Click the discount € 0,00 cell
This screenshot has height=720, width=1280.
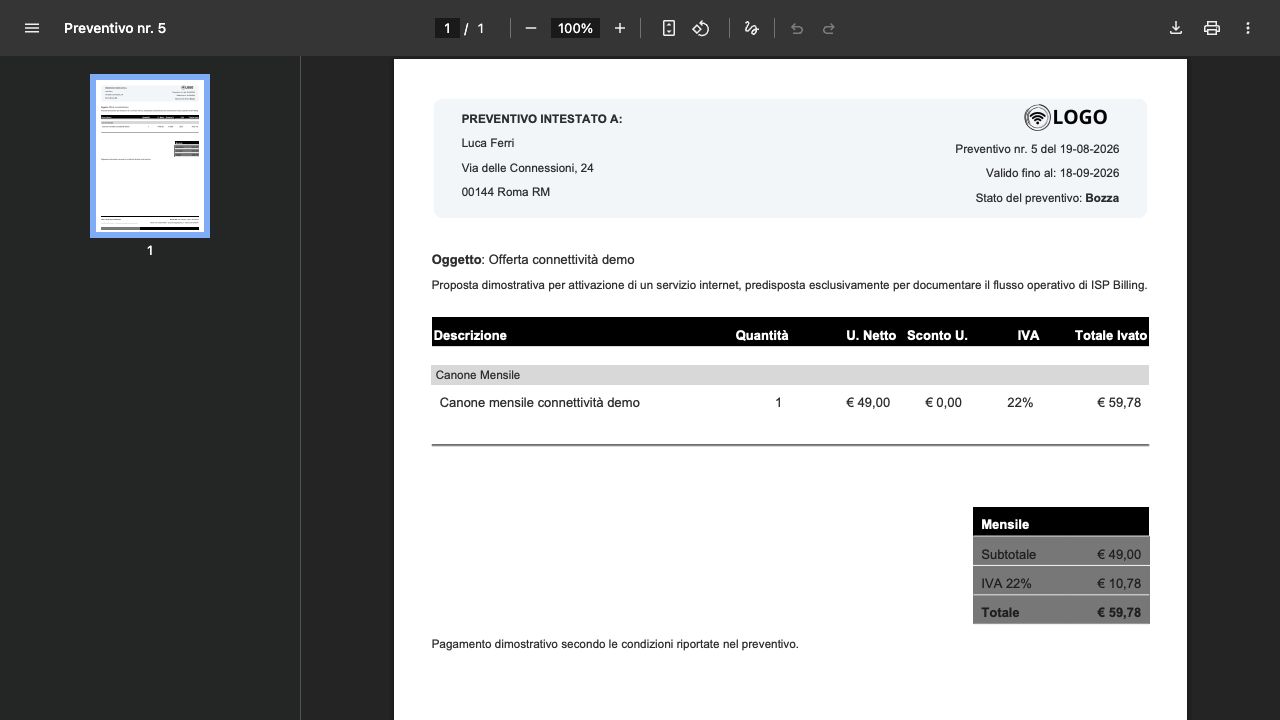pos(943,403)
